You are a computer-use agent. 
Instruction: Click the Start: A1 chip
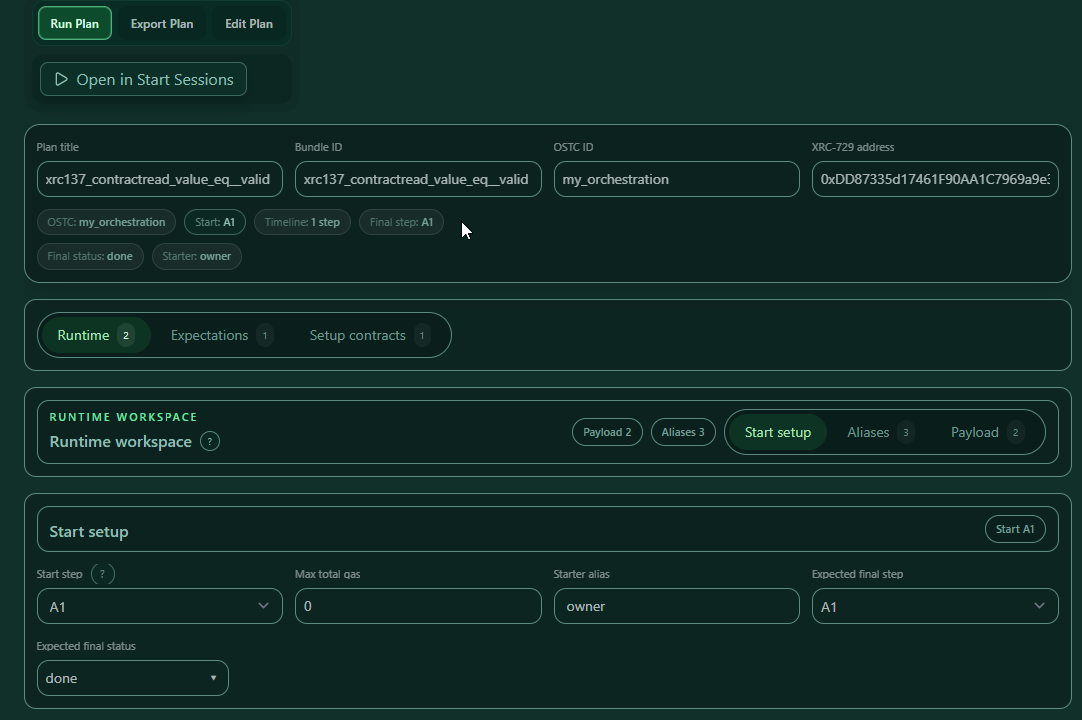coord(215,222)
